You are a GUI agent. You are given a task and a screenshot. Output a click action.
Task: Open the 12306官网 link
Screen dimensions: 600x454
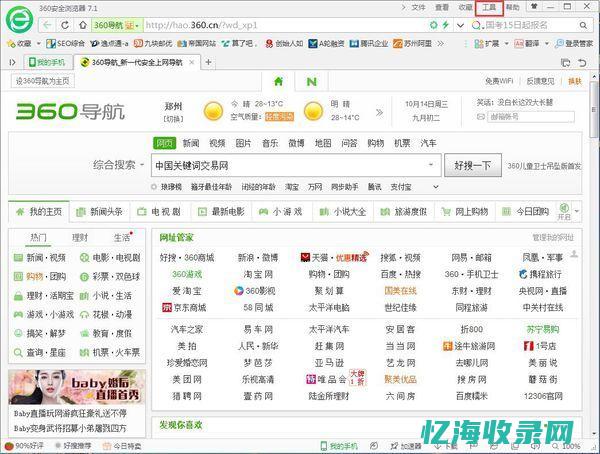pyautogui.click(x=543, y=396)
